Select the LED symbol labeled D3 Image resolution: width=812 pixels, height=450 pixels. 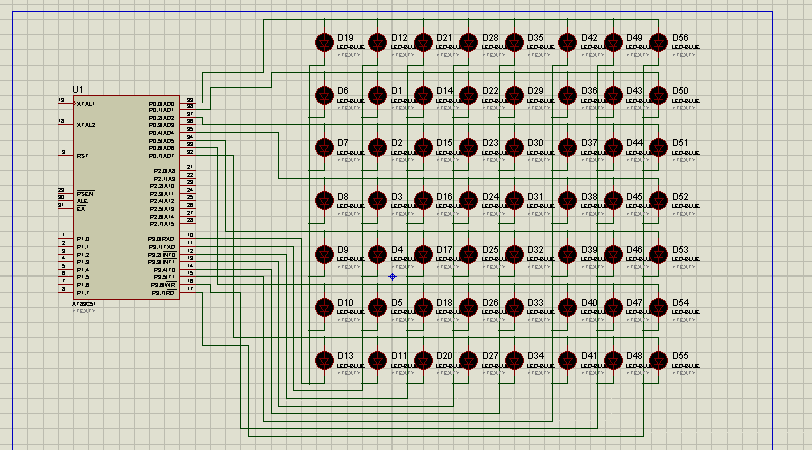pos(378,201)
